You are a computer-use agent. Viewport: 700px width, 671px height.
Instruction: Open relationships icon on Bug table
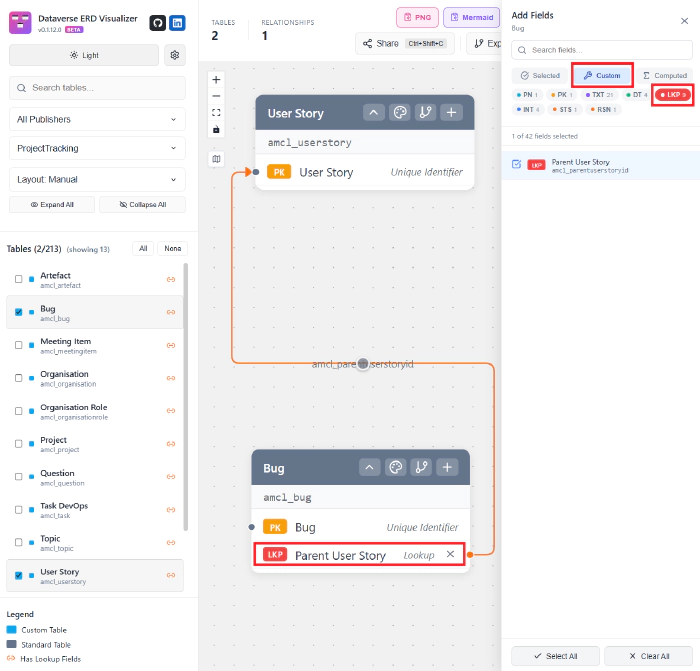pyautogui.click(x=421, y=467)
